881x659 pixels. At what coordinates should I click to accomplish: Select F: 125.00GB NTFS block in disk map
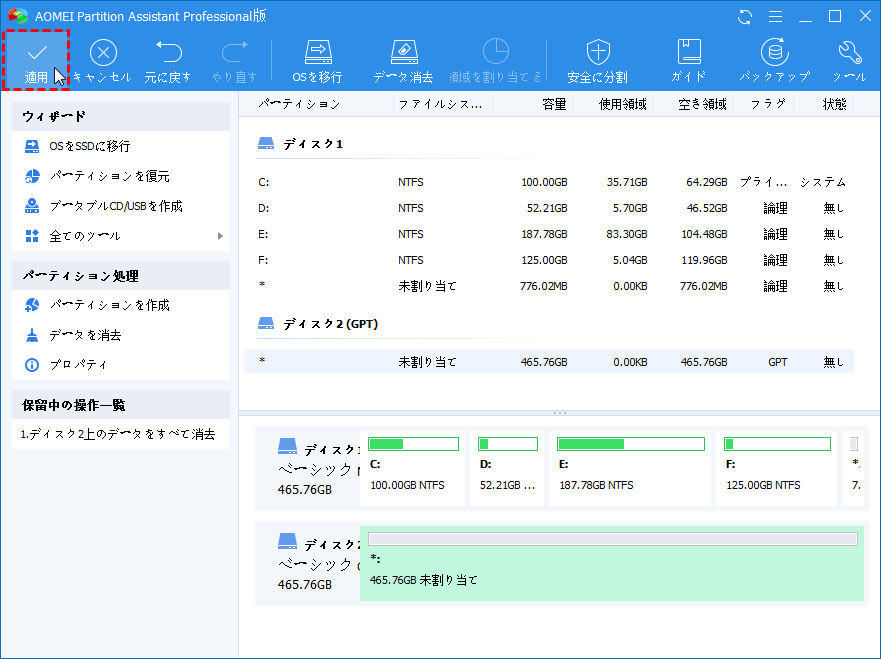pos(776,469)
